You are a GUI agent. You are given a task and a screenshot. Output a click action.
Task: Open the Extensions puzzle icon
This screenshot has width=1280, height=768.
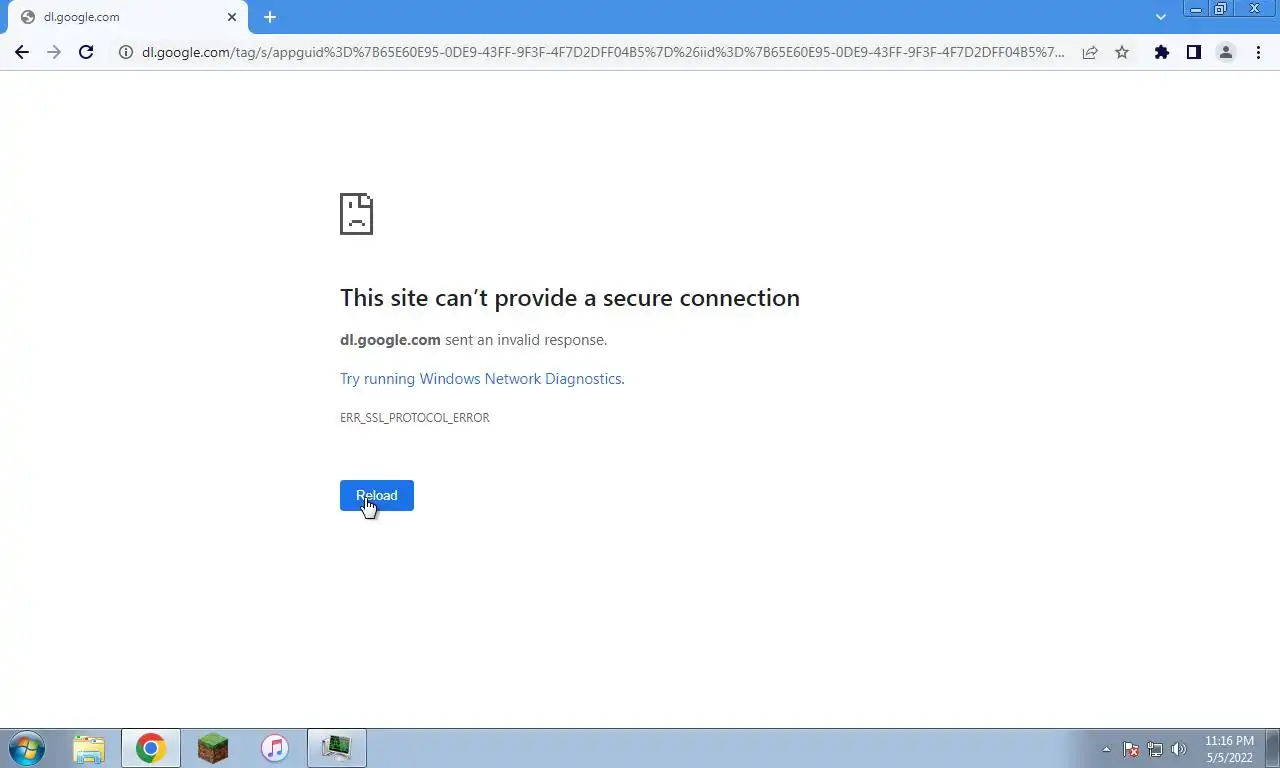pyautogui.click(x=1161, y=52)
